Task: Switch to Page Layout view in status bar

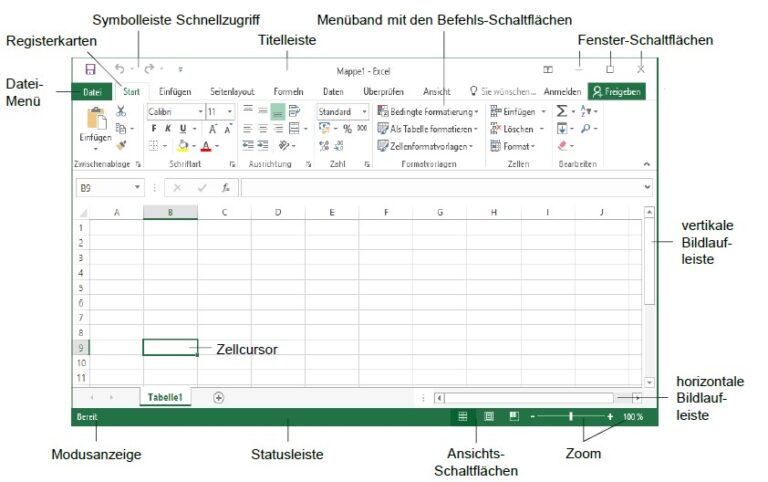Action: 488,417
